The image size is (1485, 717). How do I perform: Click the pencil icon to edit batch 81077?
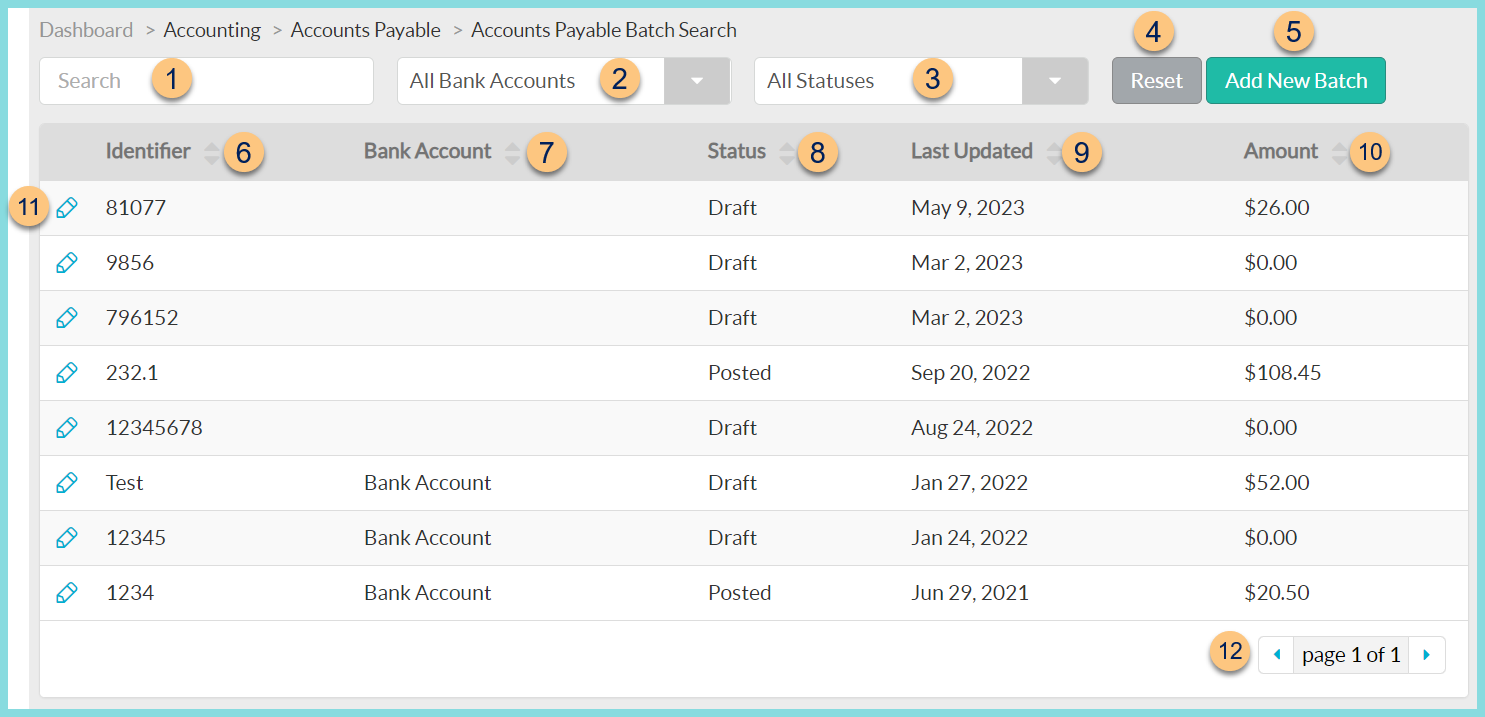click(67, 207)
